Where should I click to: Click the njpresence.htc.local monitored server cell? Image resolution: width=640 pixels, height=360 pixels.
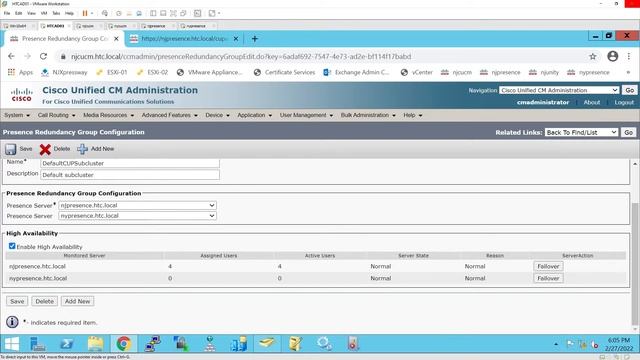click(x=37, y=266)
